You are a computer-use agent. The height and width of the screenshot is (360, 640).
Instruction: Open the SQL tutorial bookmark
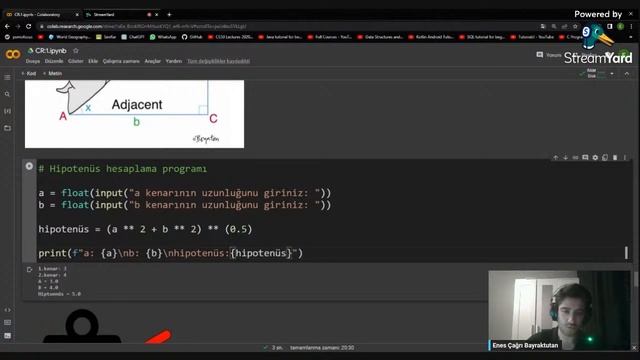482,37
